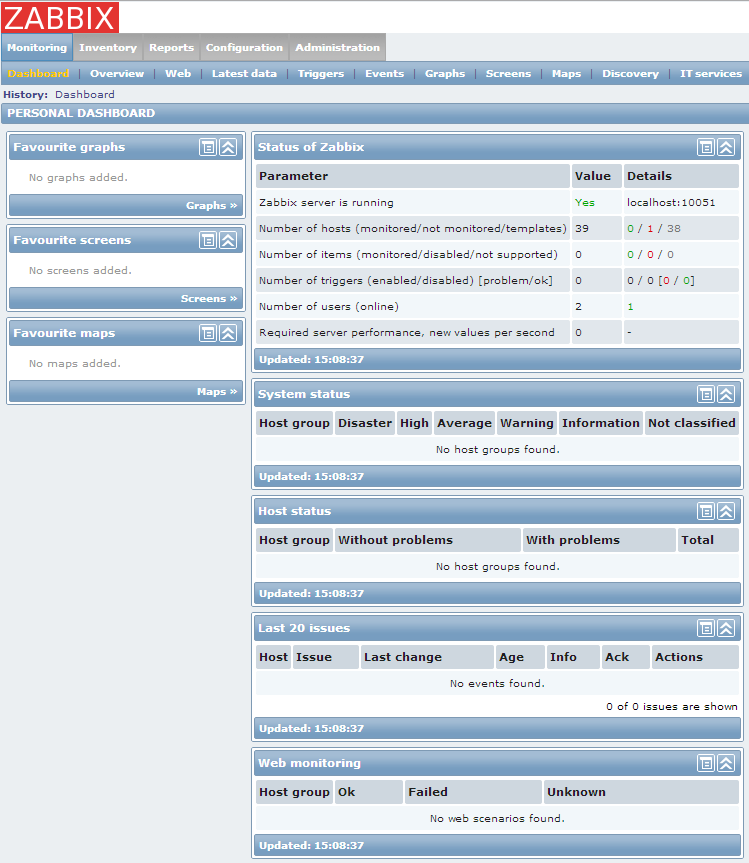Open the Overview submenu item
This screenshot has width=749, height=863.
(117, 74)
